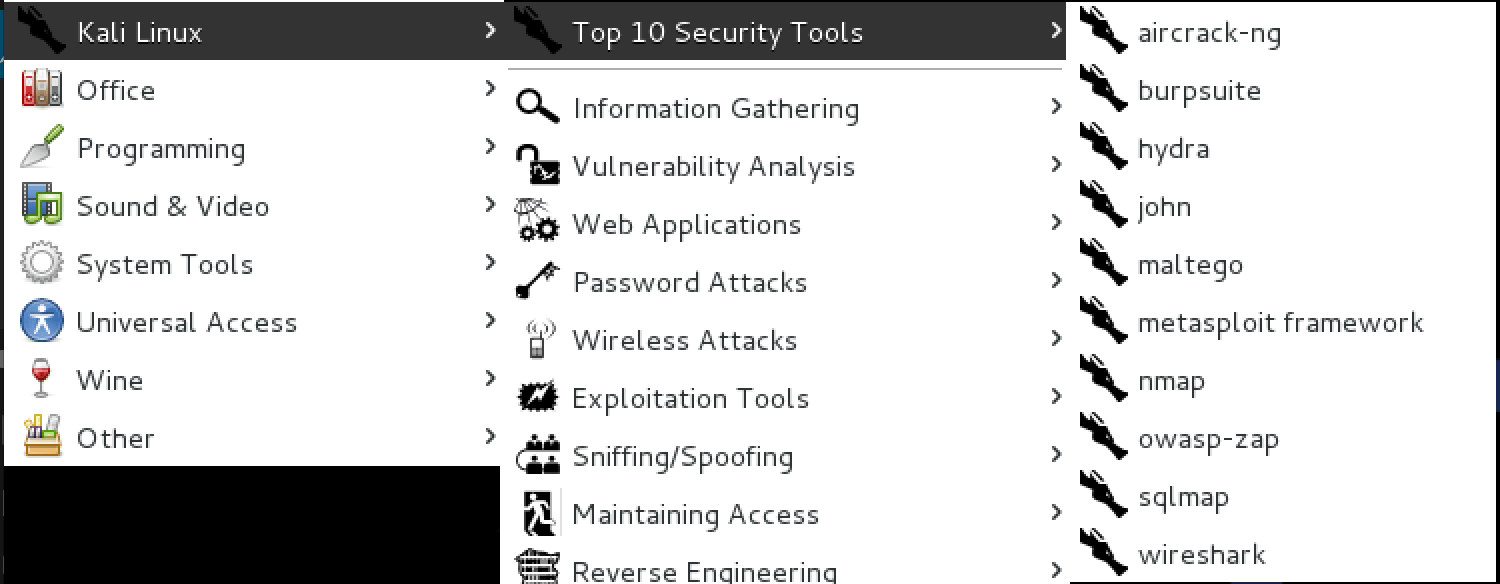Open the Sound & Video category

pos(173,207)
